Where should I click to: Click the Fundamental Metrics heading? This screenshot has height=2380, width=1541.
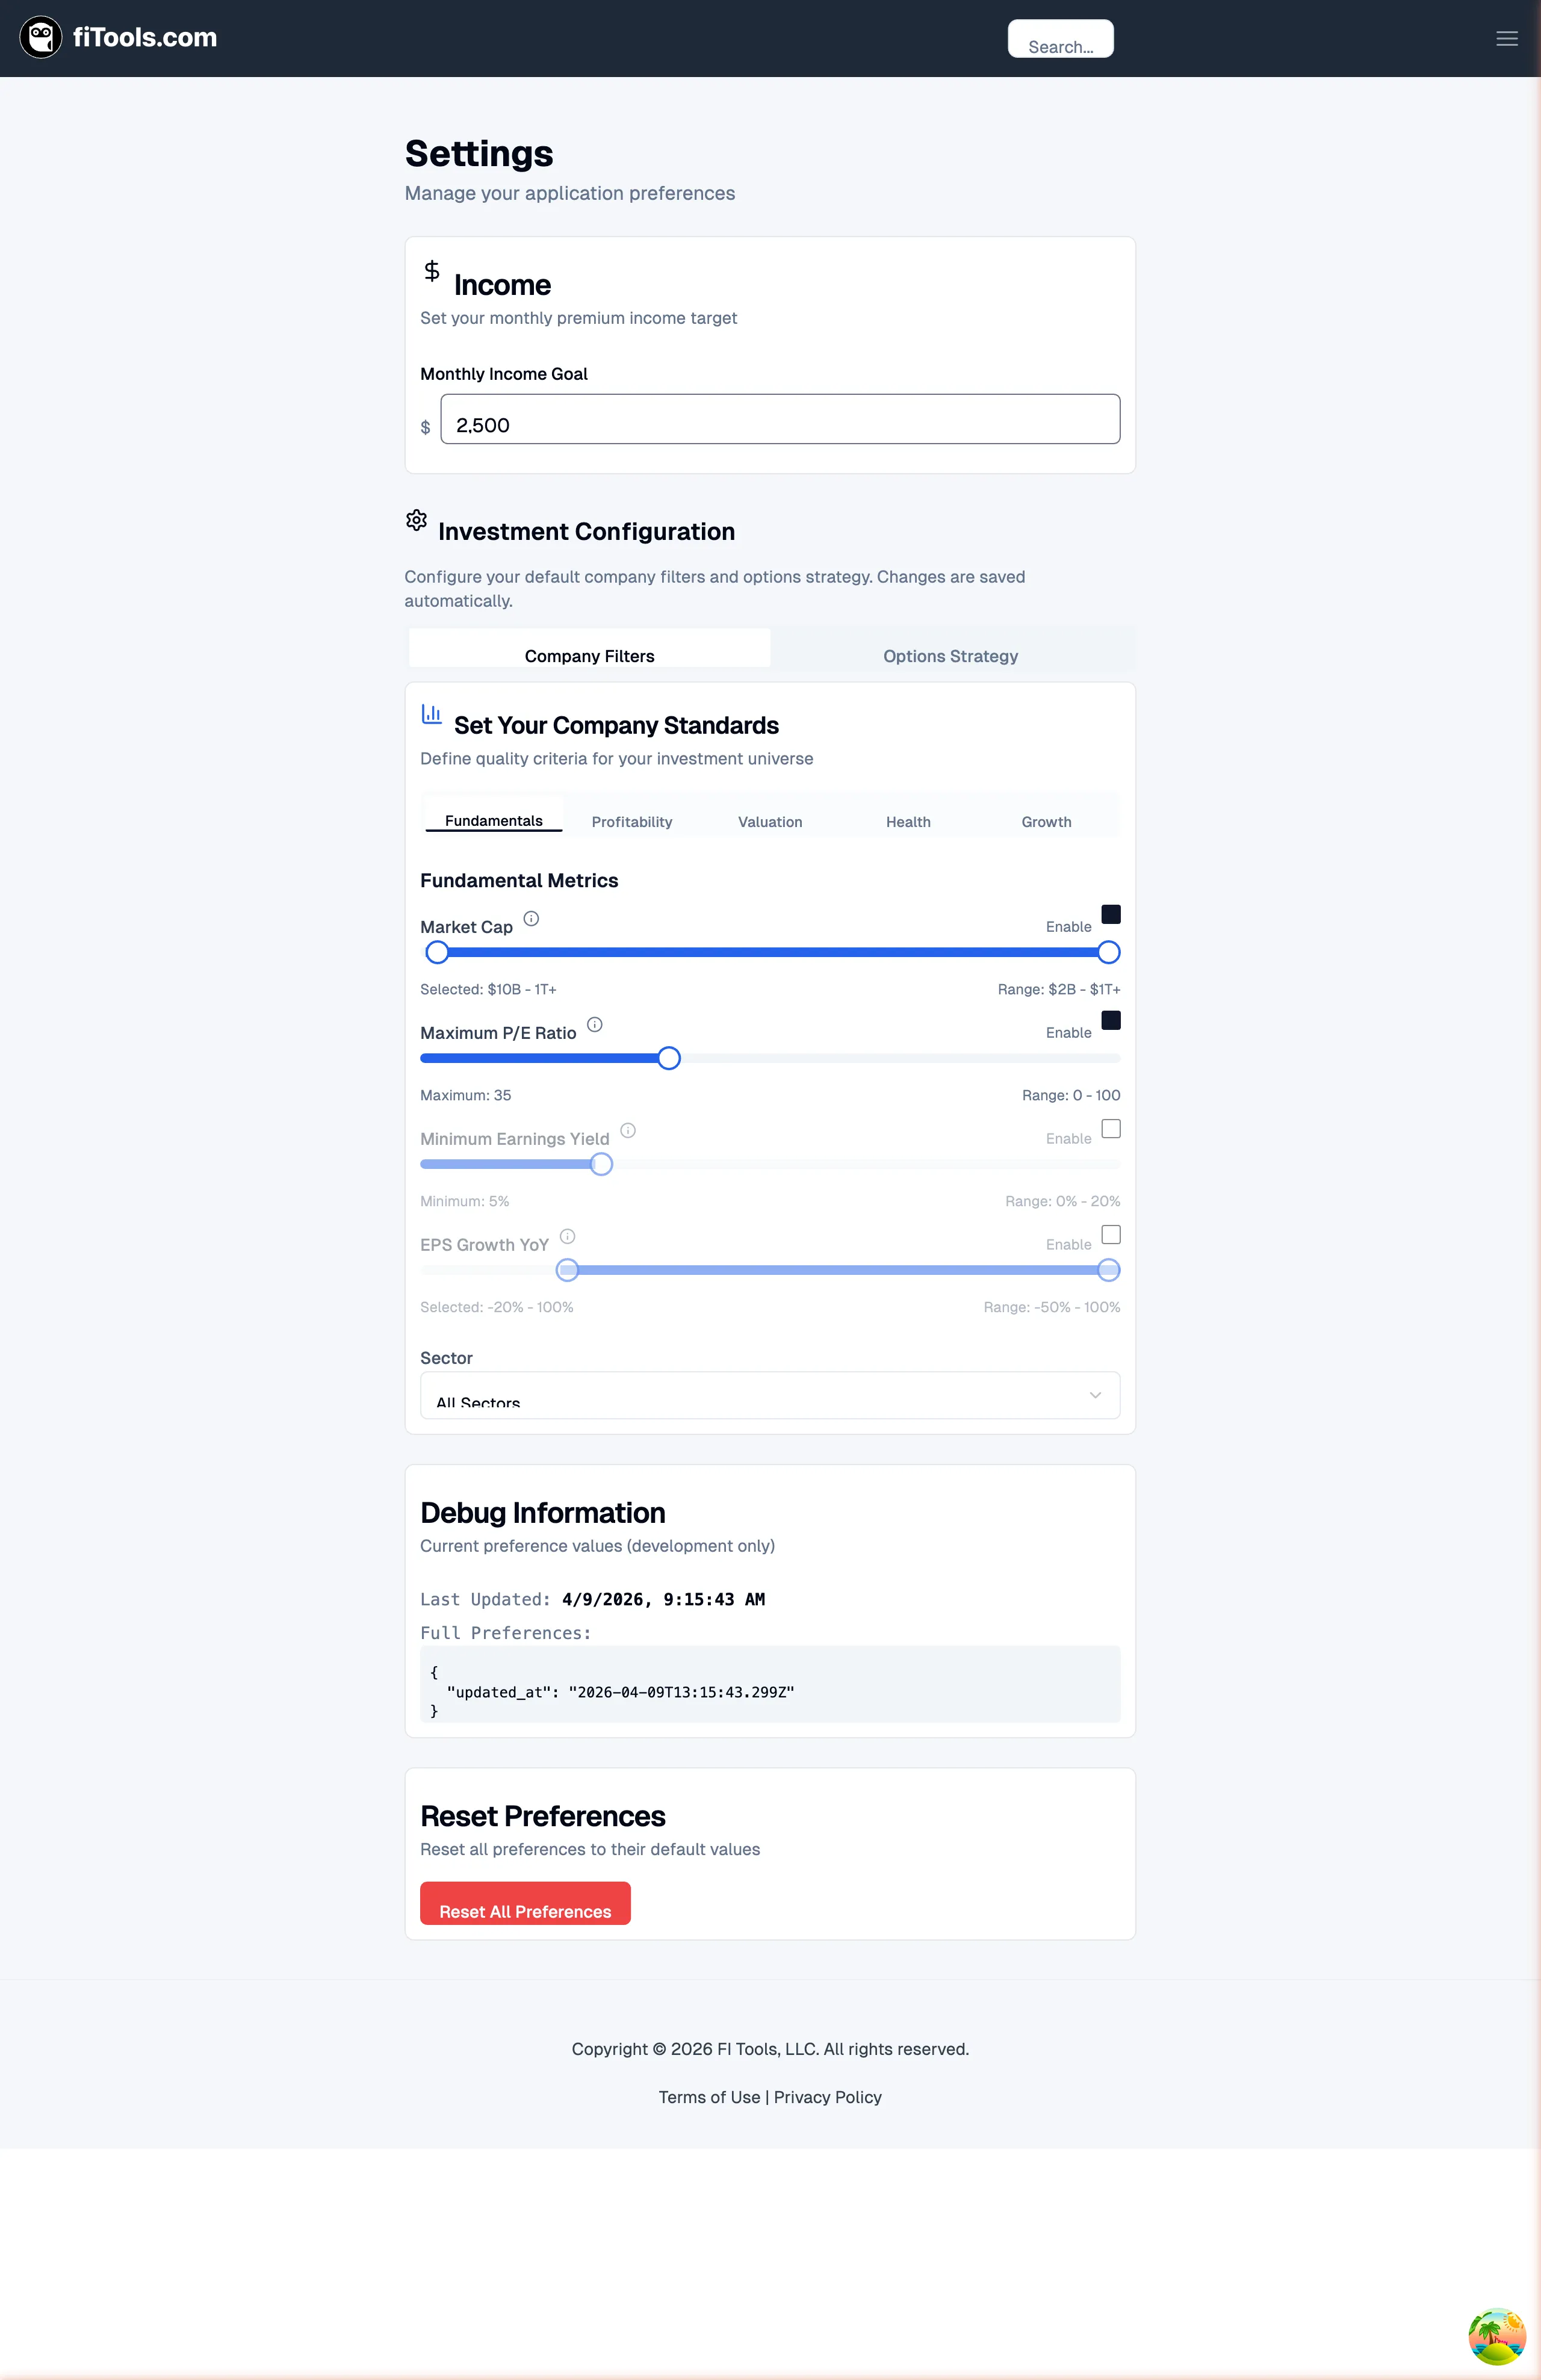[519, 880]
